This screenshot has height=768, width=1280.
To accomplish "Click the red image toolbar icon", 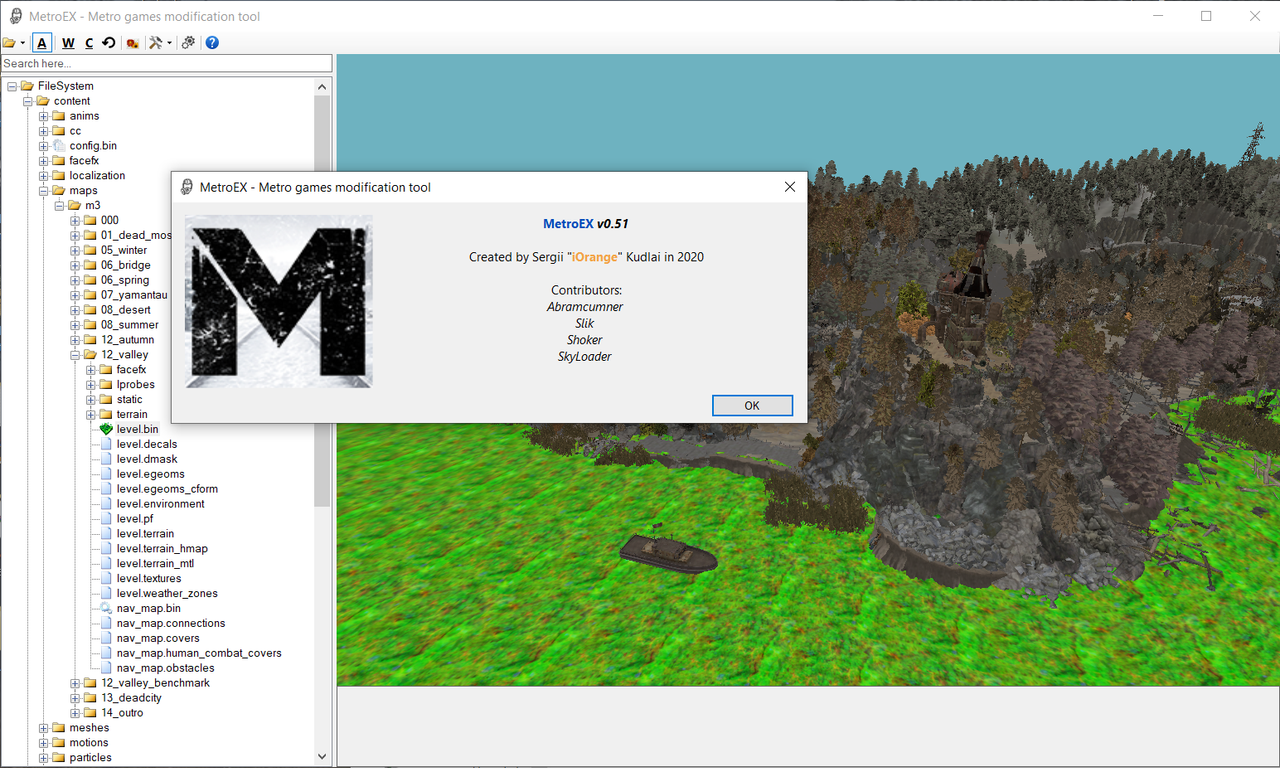I will (132, 43).
